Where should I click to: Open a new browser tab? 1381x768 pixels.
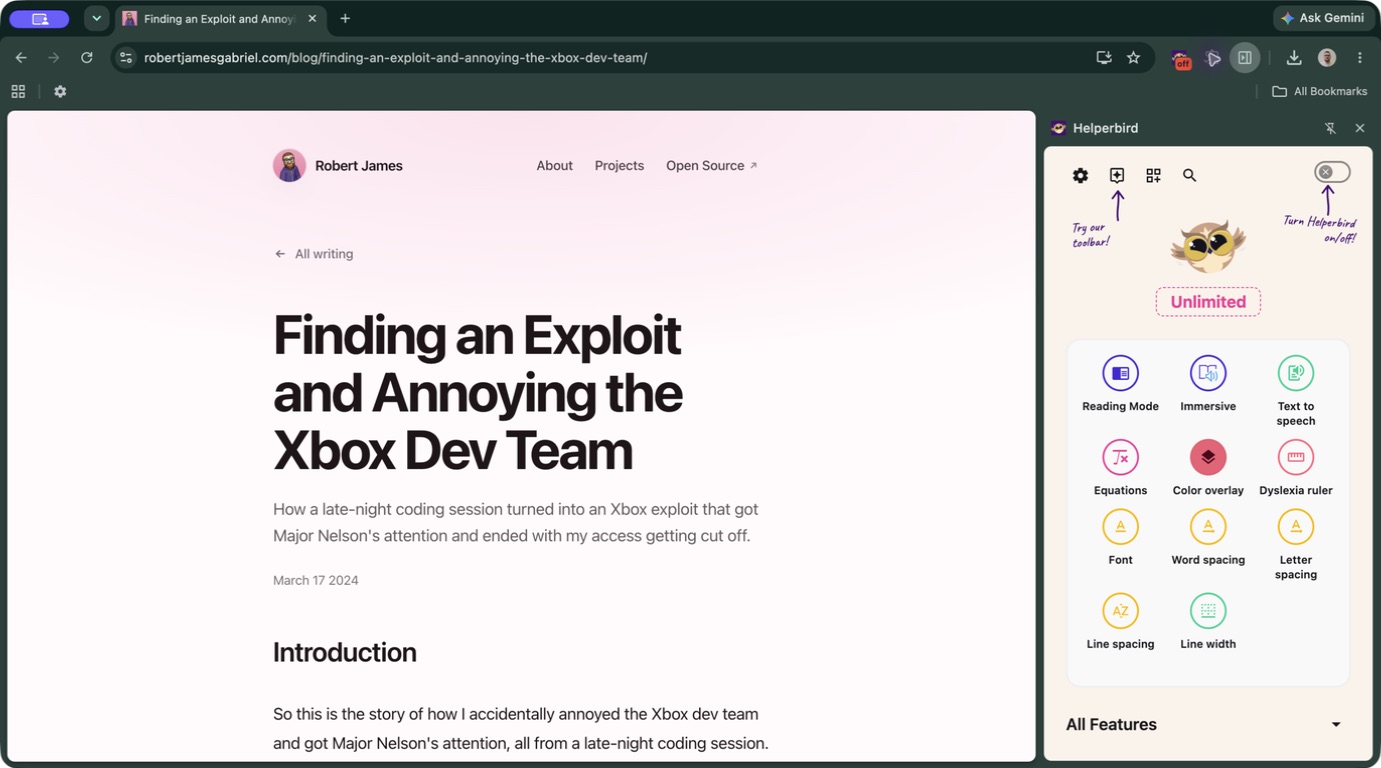coord(345,18)
